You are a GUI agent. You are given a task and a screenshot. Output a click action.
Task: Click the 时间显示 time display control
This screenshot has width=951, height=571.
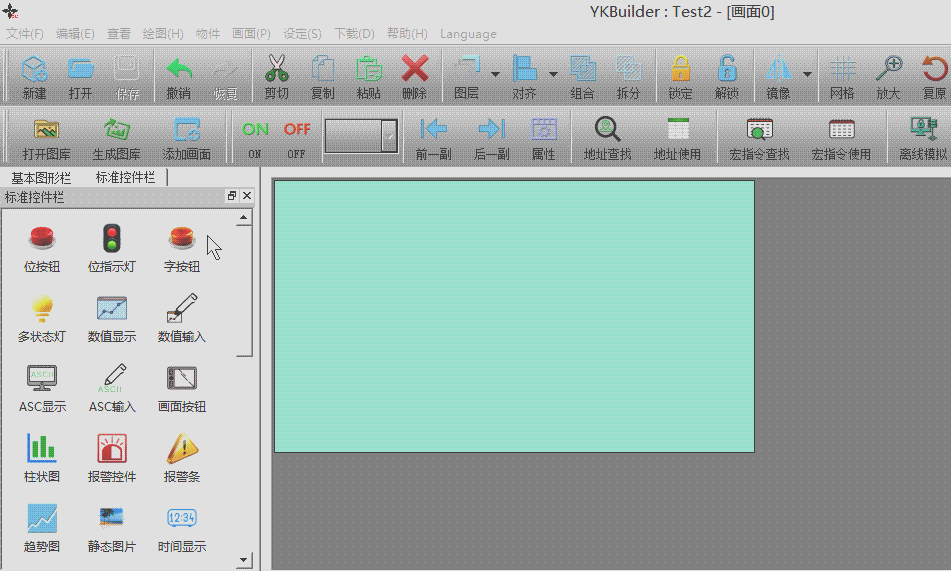click(x=182, y=528)
